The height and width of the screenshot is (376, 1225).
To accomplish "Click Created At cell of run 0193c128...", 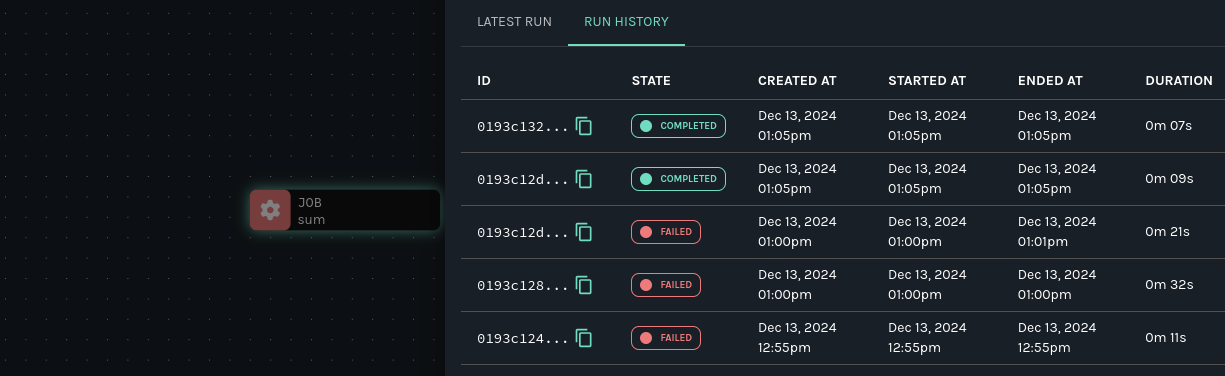I will click(x=797, y=285).
